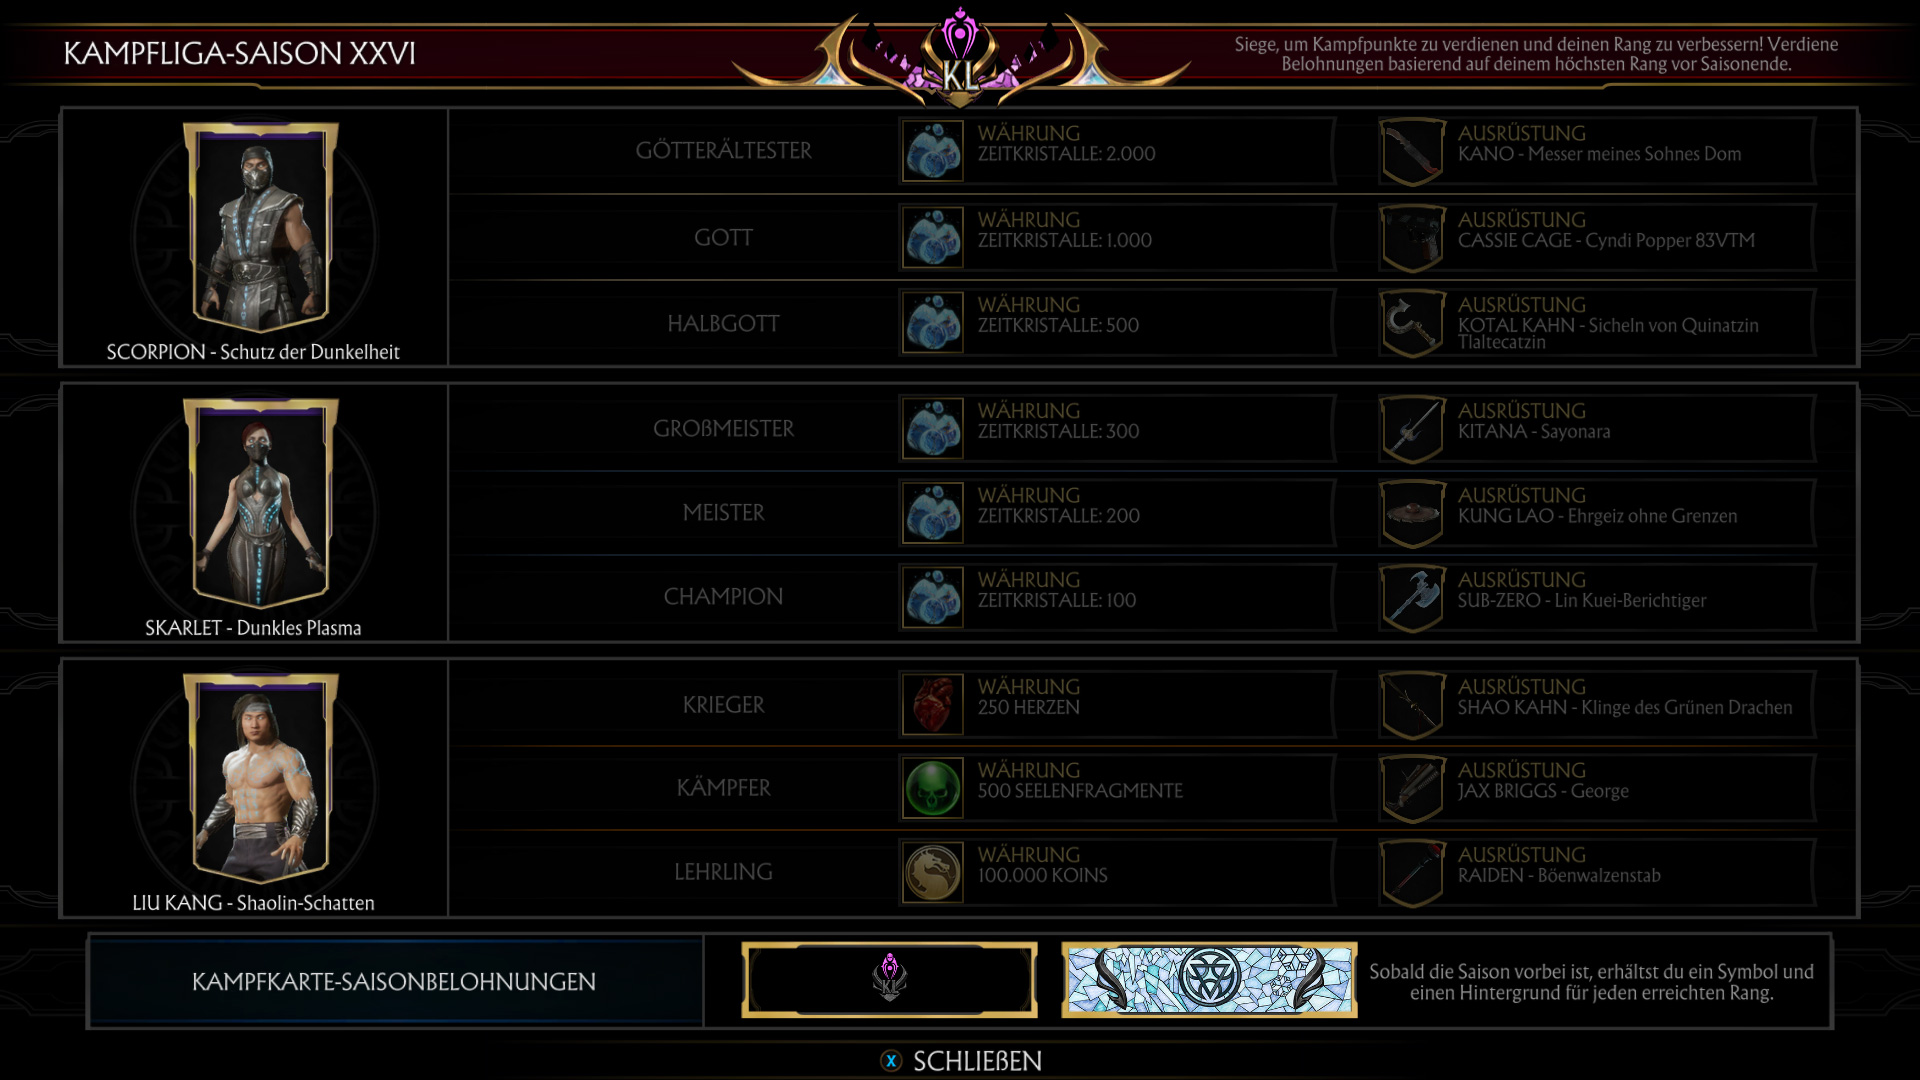Image resolution: width=1920 pixels, height=1080 pixels.
Task: Select the Kitana Sayonara weapon icon
Action: (x=1412, y=428)
